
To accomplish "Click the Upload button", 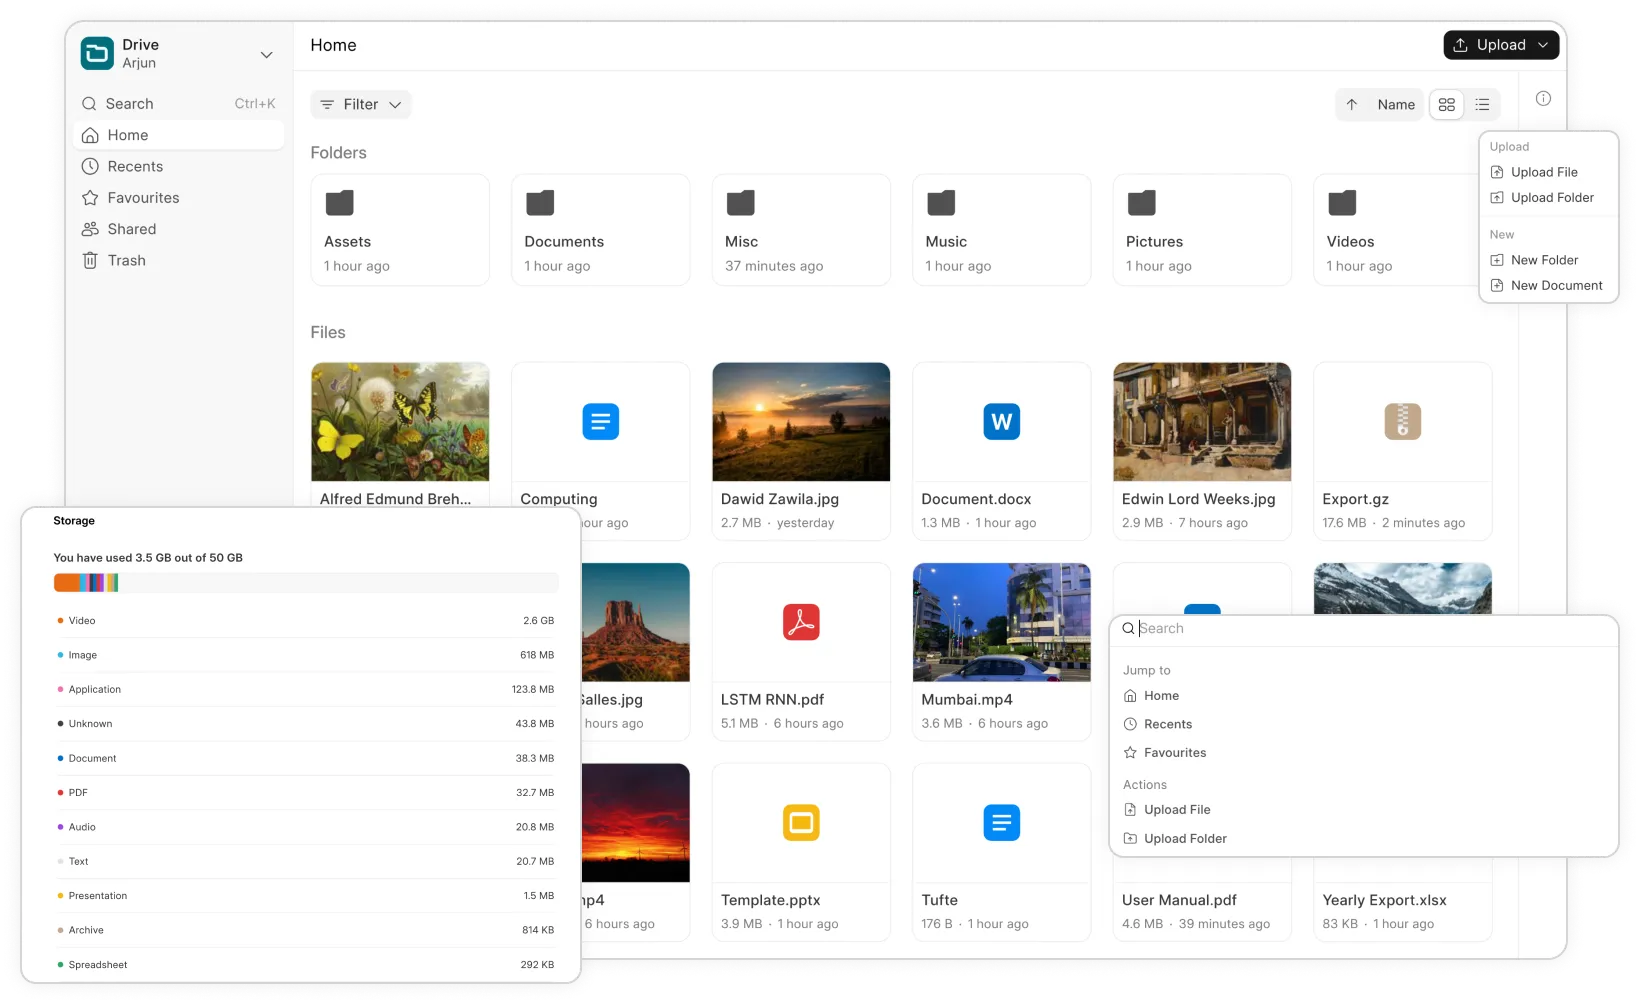I will click(1494, 45).
